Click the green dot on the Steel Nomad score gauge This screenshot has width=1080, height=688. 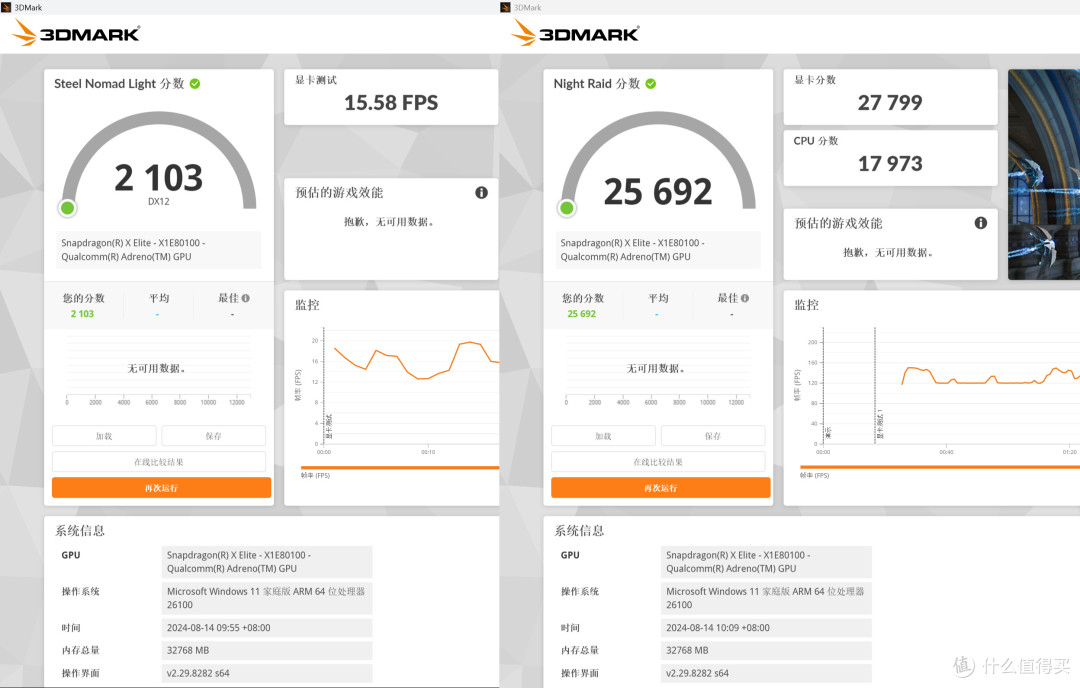click(x=68, y=208)
